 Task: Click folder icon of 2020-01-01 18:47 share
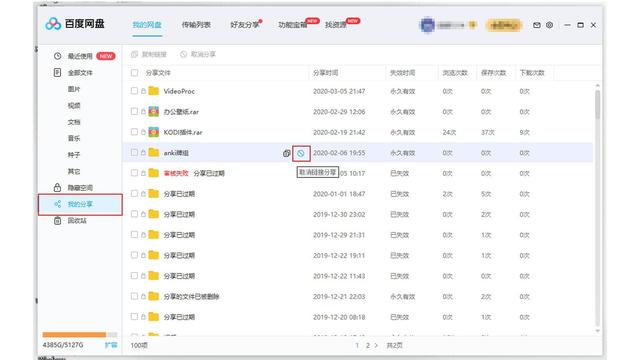pos(153,193)
